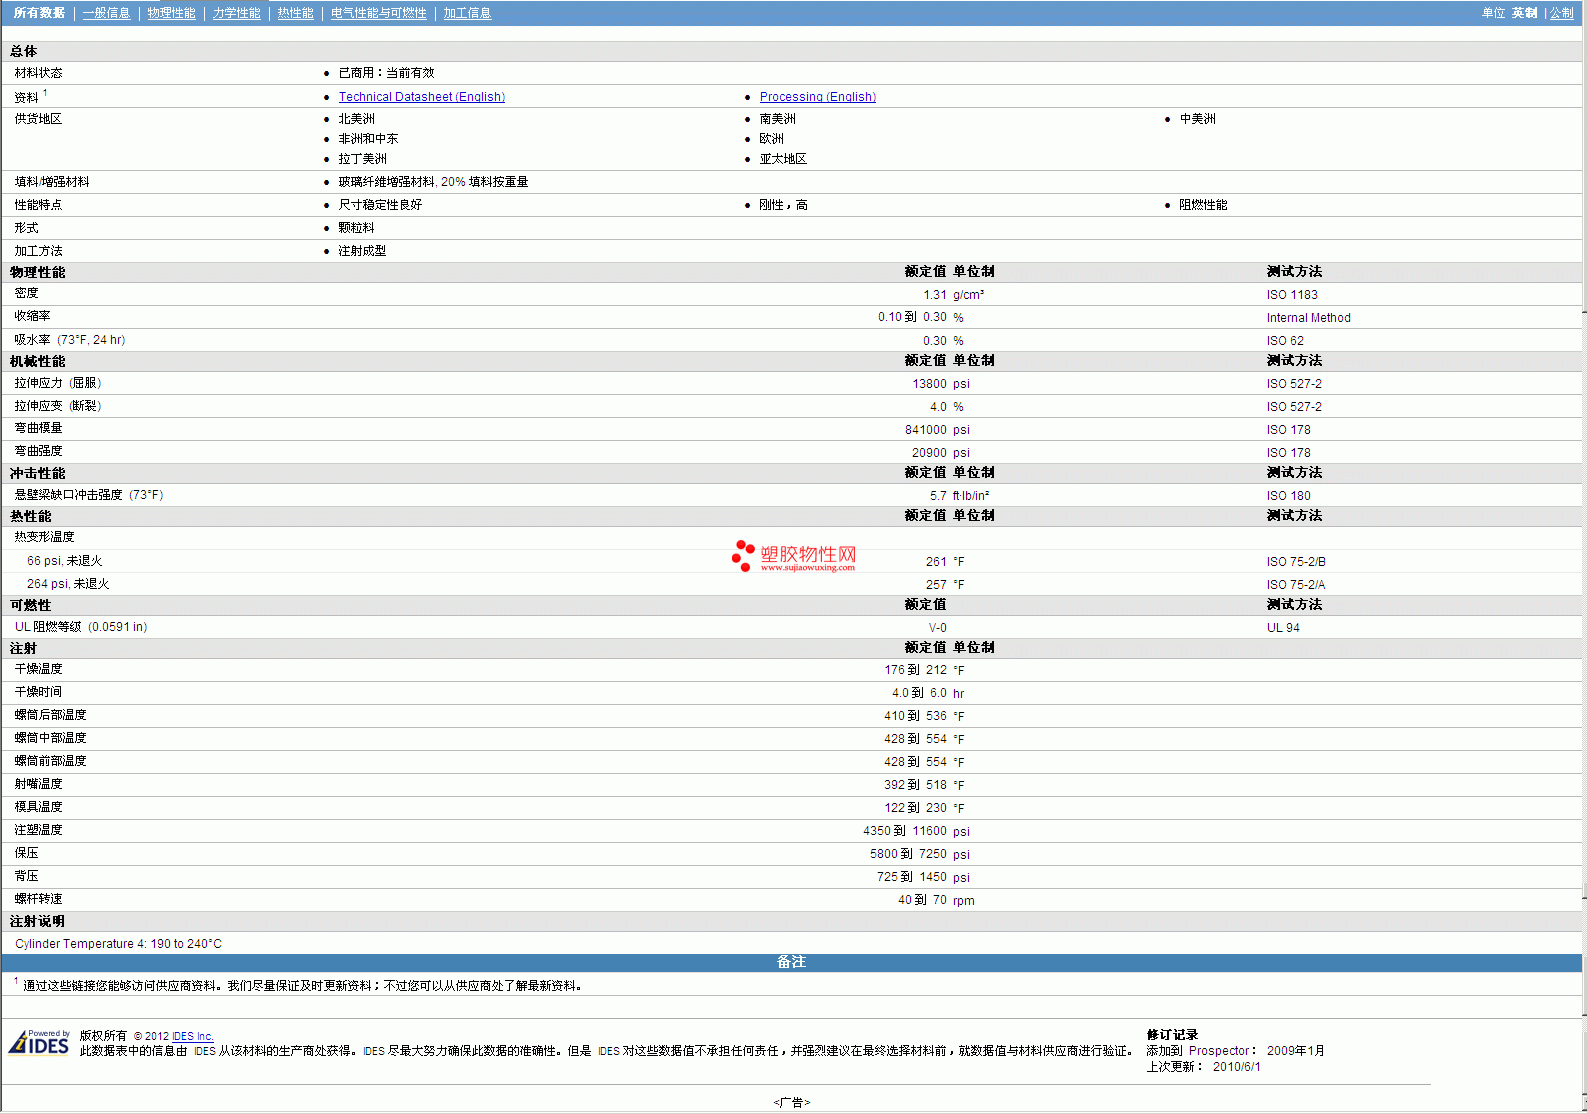Open the 电气性能与可燃性 tab

click(378, 13)
